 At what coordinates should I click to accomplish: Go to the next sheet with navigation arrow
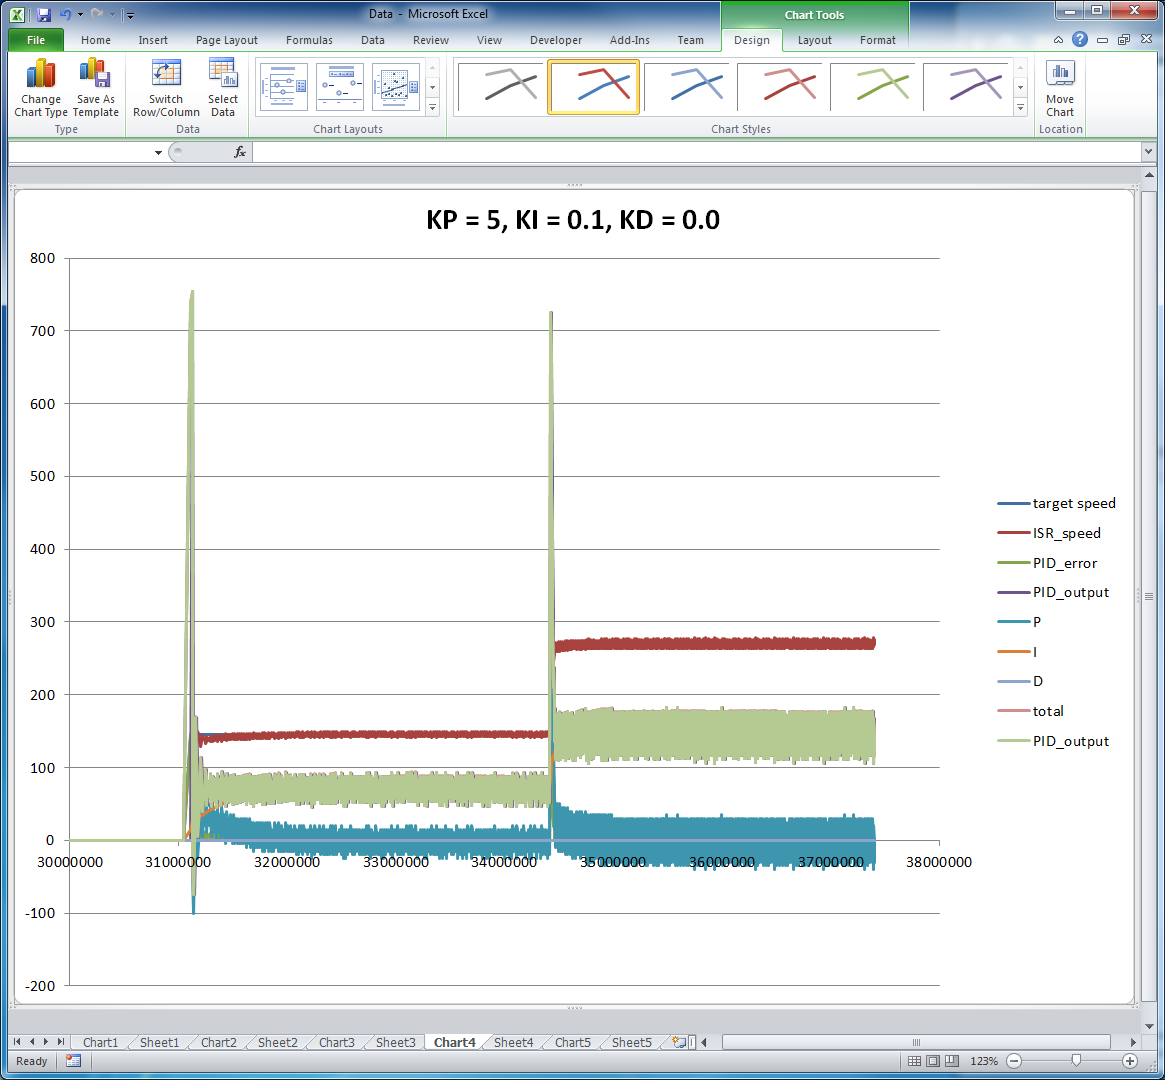pyautogui.click(x=46, y=1042)
